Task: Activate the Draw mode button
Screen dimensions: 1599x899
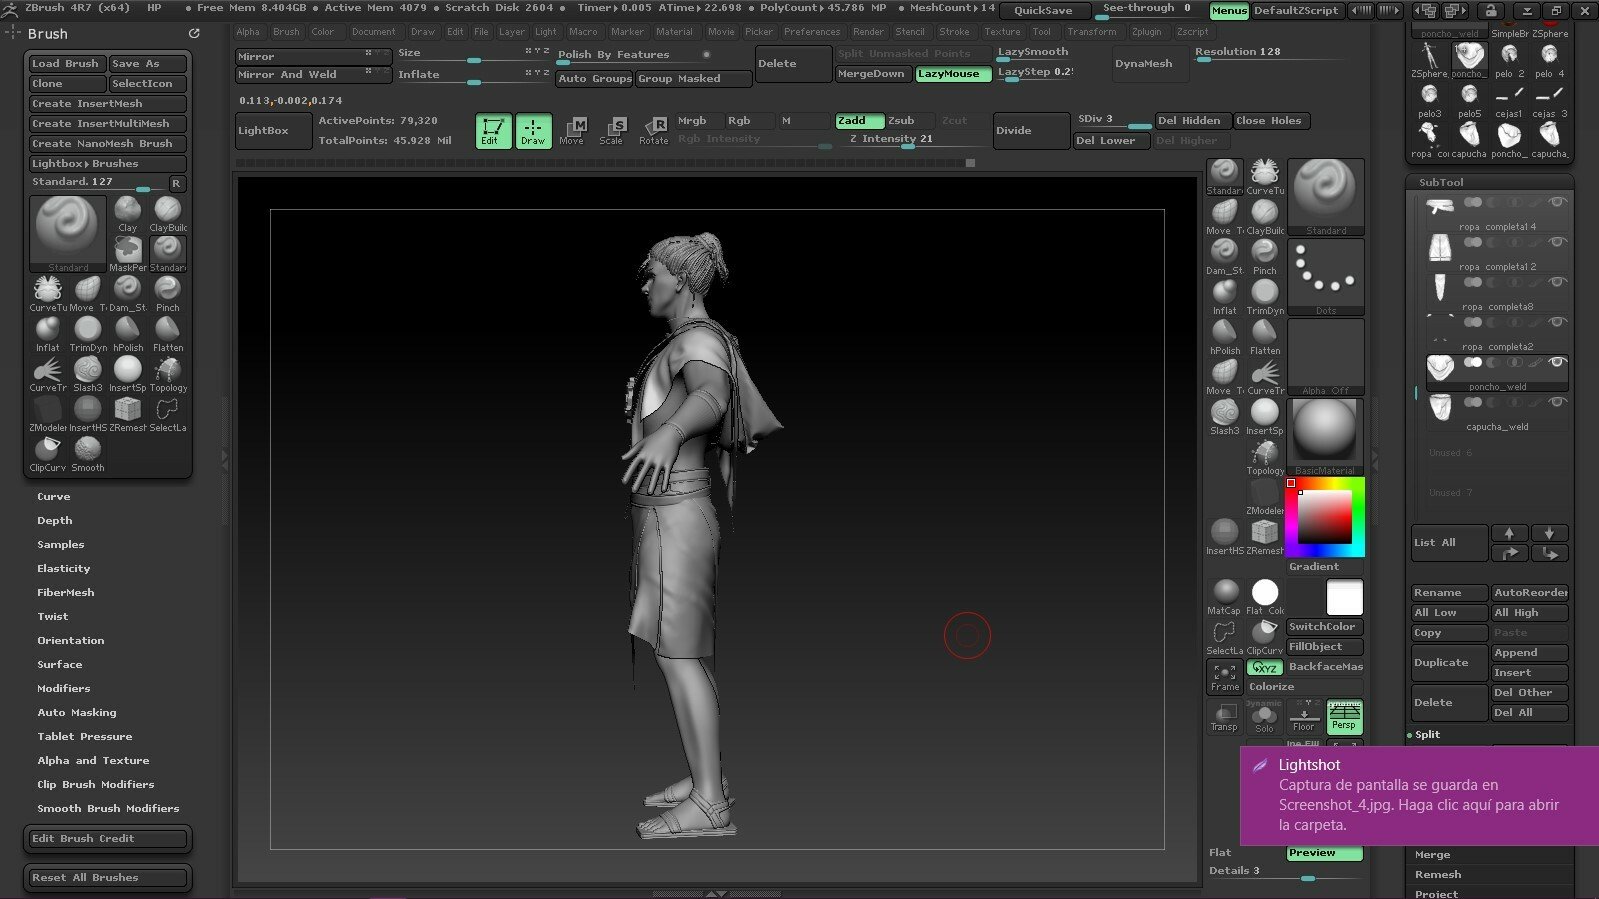Action: pos(534,131)
